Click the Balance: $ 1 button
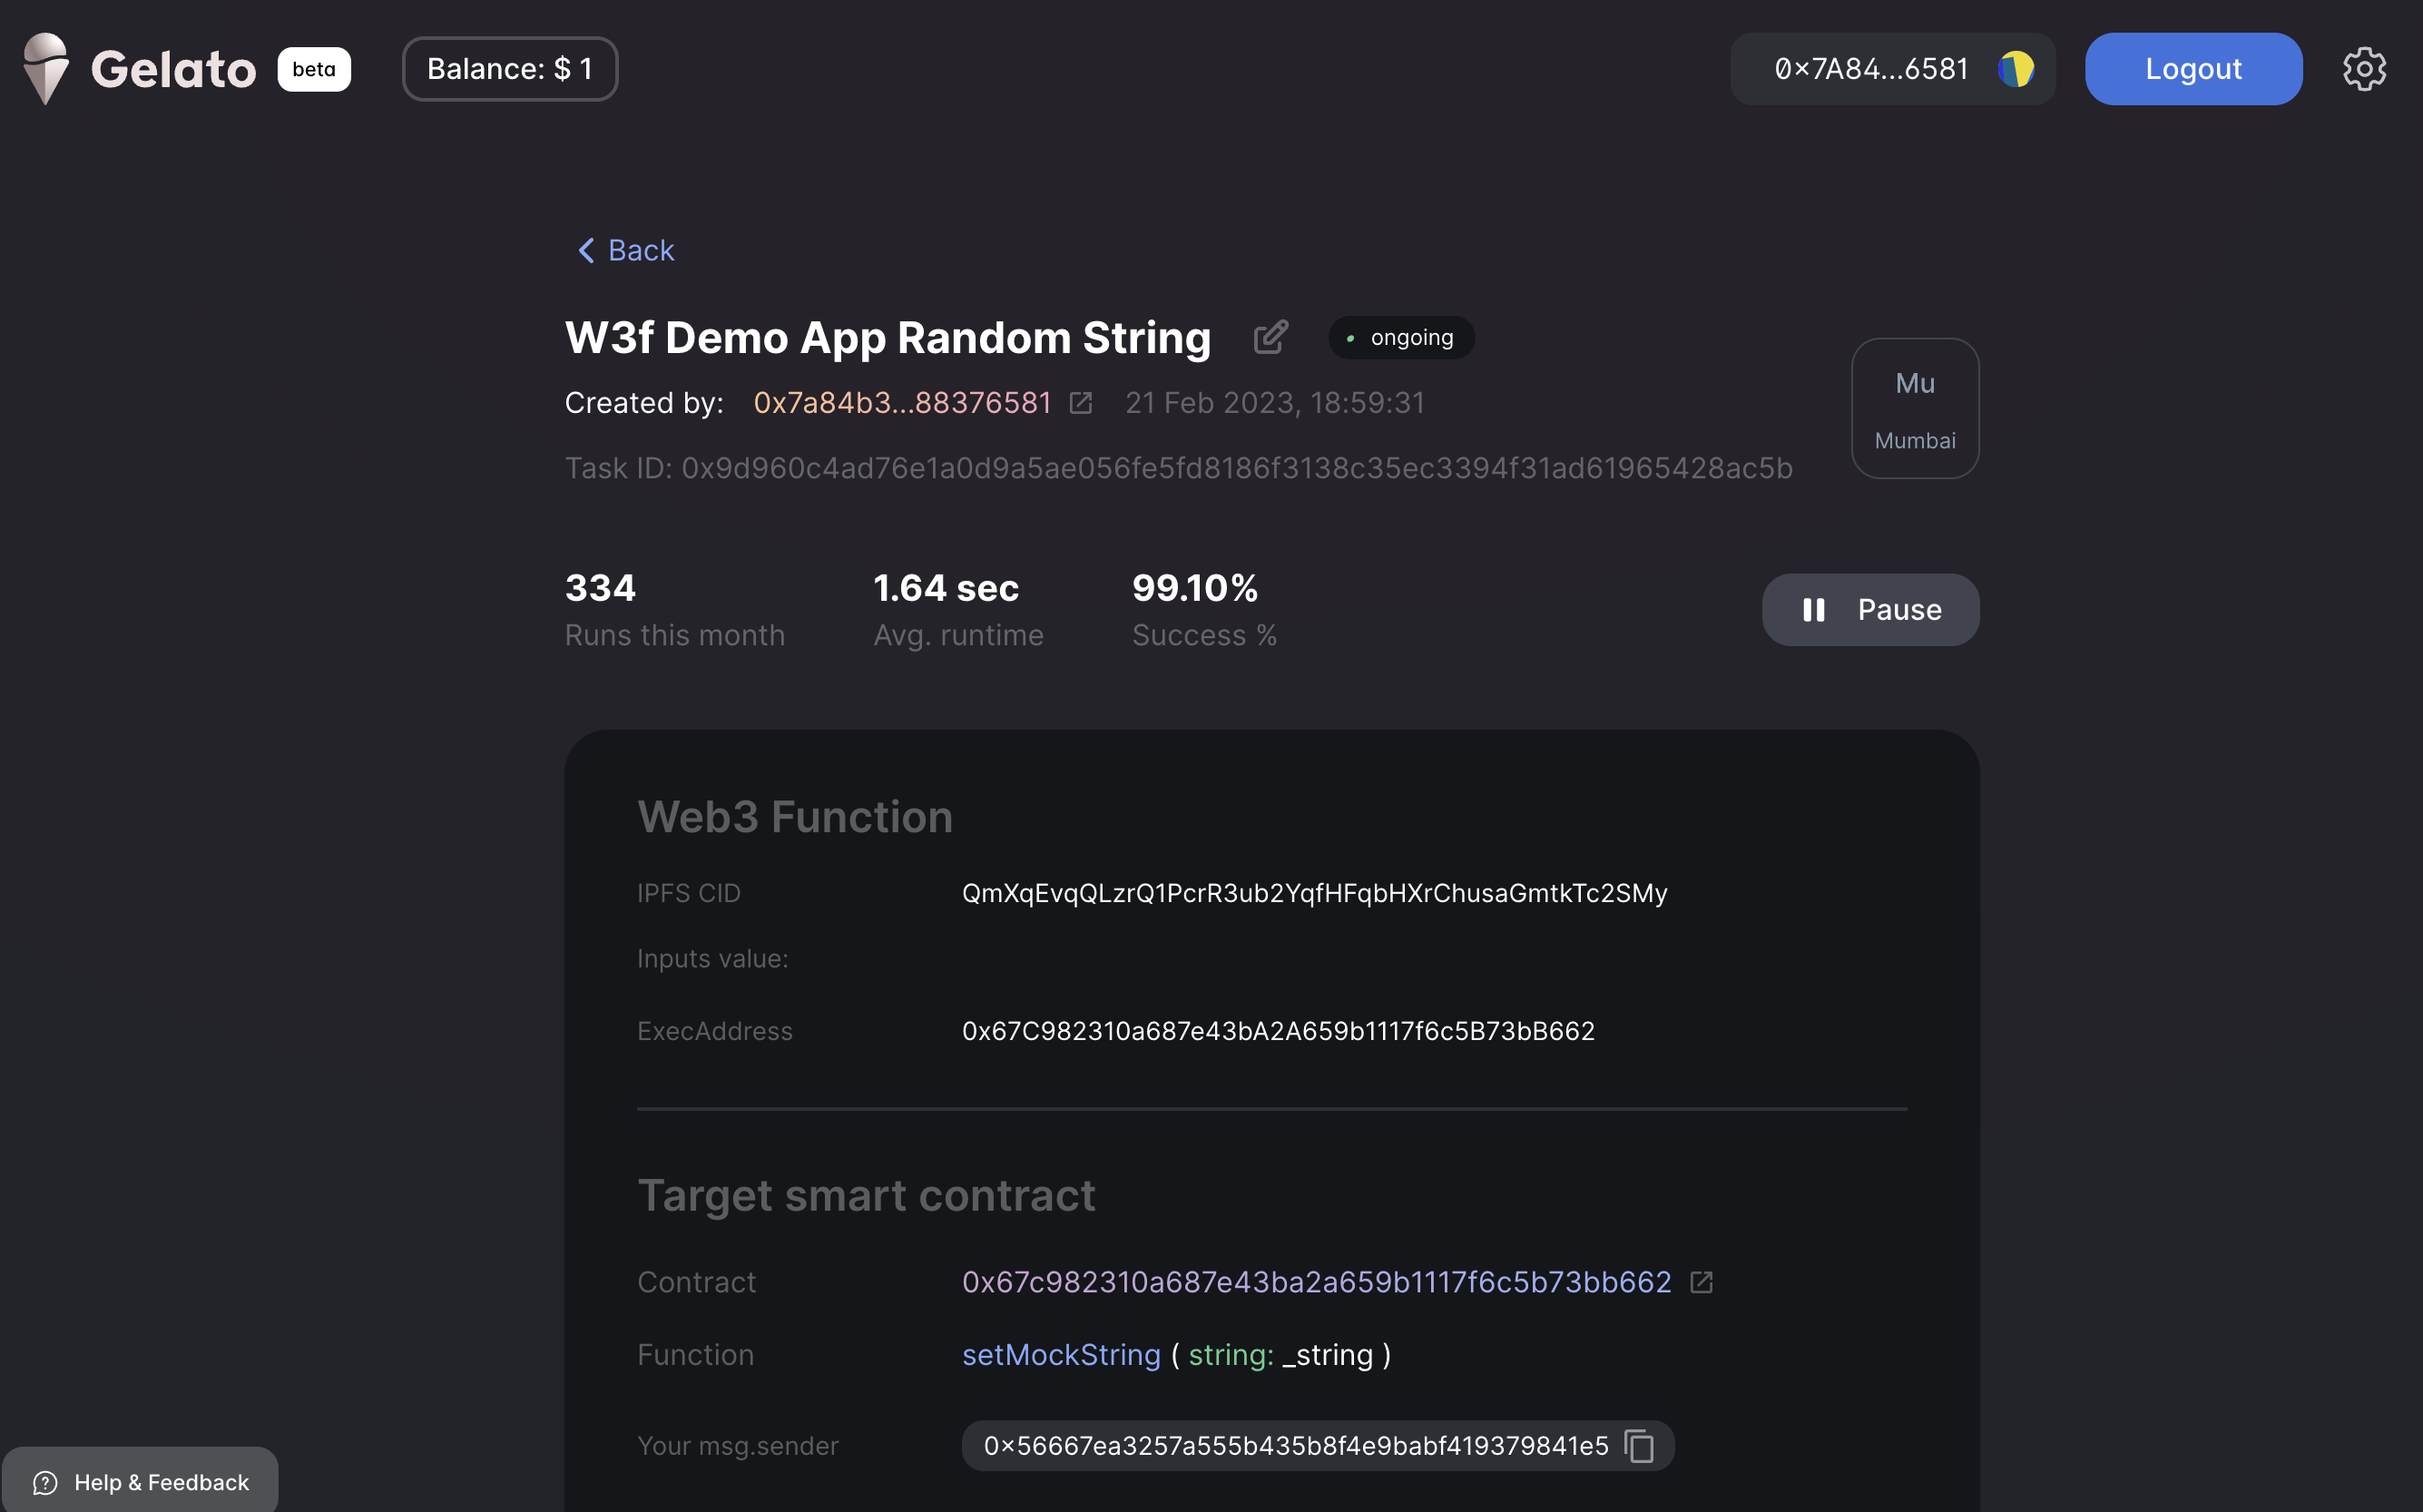This screenshot has height=1512, width=2423. tap(509, 69)
